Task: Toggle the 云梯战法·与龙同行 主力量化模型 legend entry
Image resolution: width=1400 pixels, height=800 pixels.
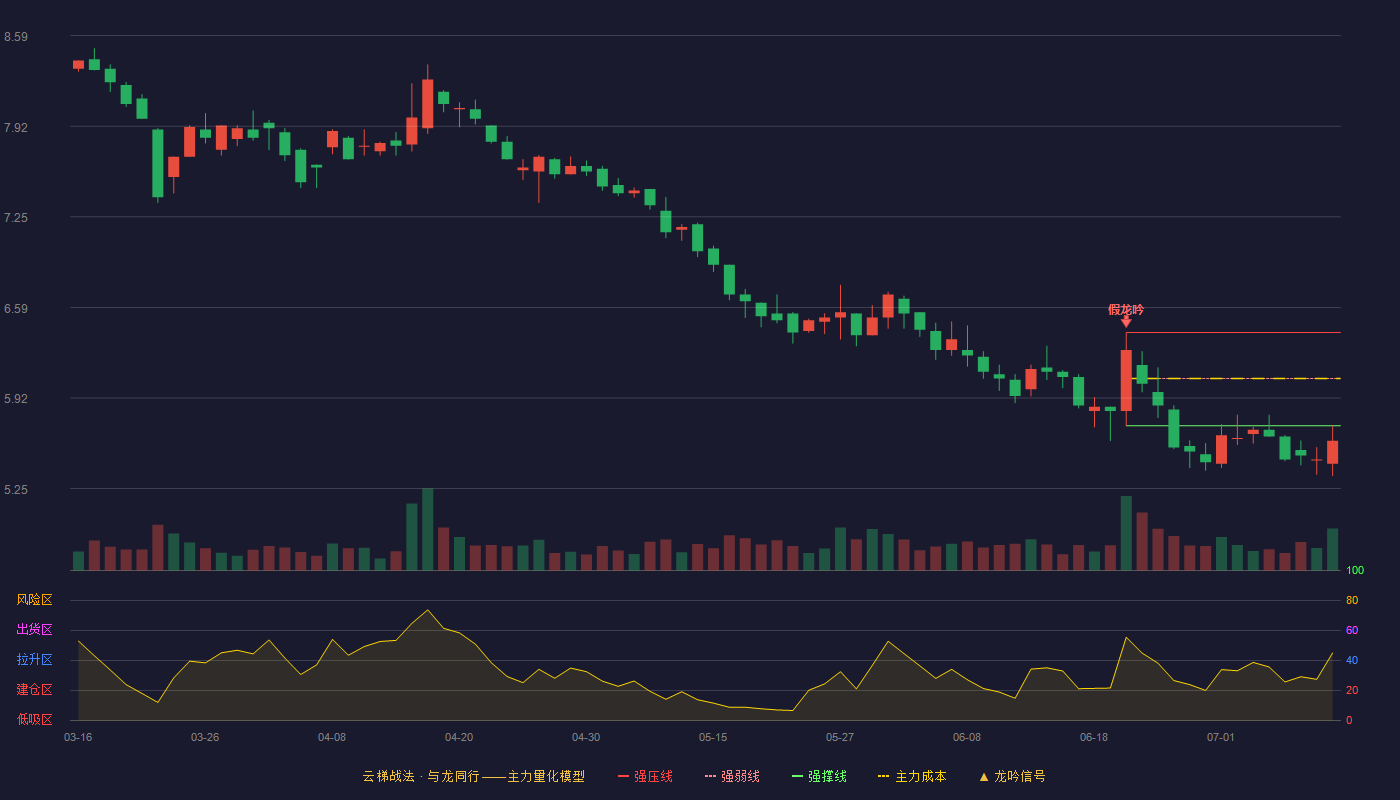Action: tap(474, 776)
